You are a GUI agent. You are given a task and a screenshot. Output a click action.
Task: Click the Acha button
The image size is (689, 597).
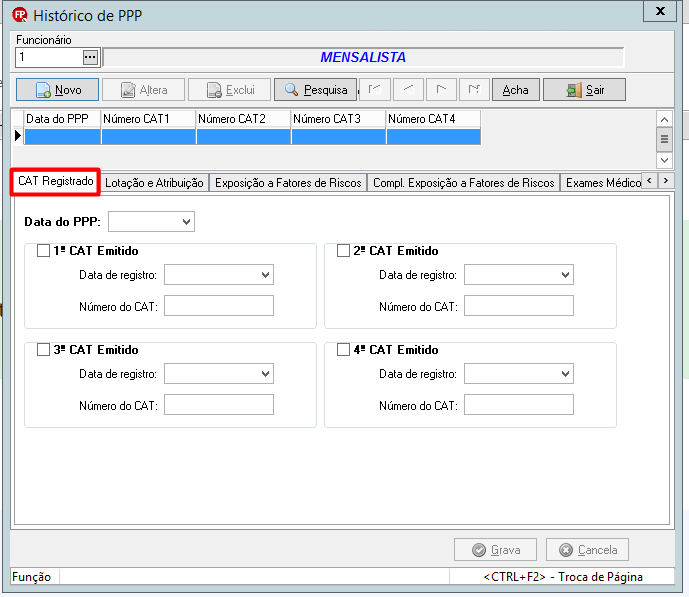[x=515, y=90]
